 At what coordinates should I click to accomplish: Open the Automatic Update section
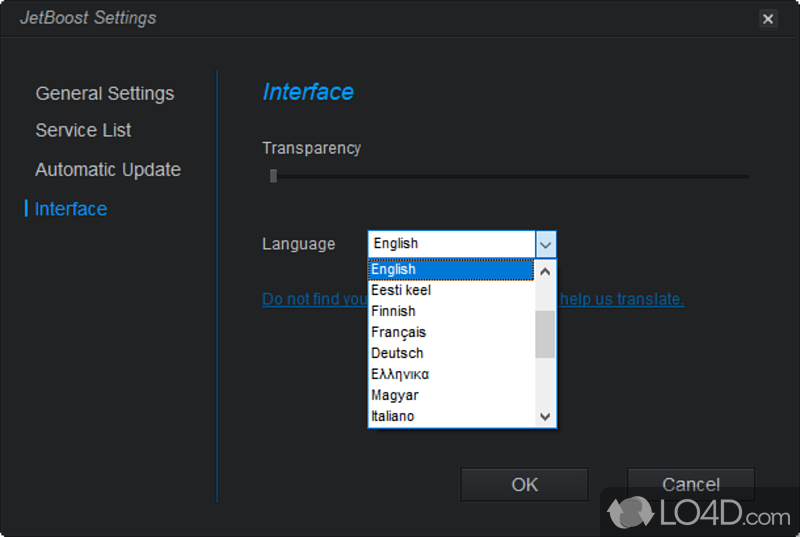[x=108, y=169]
